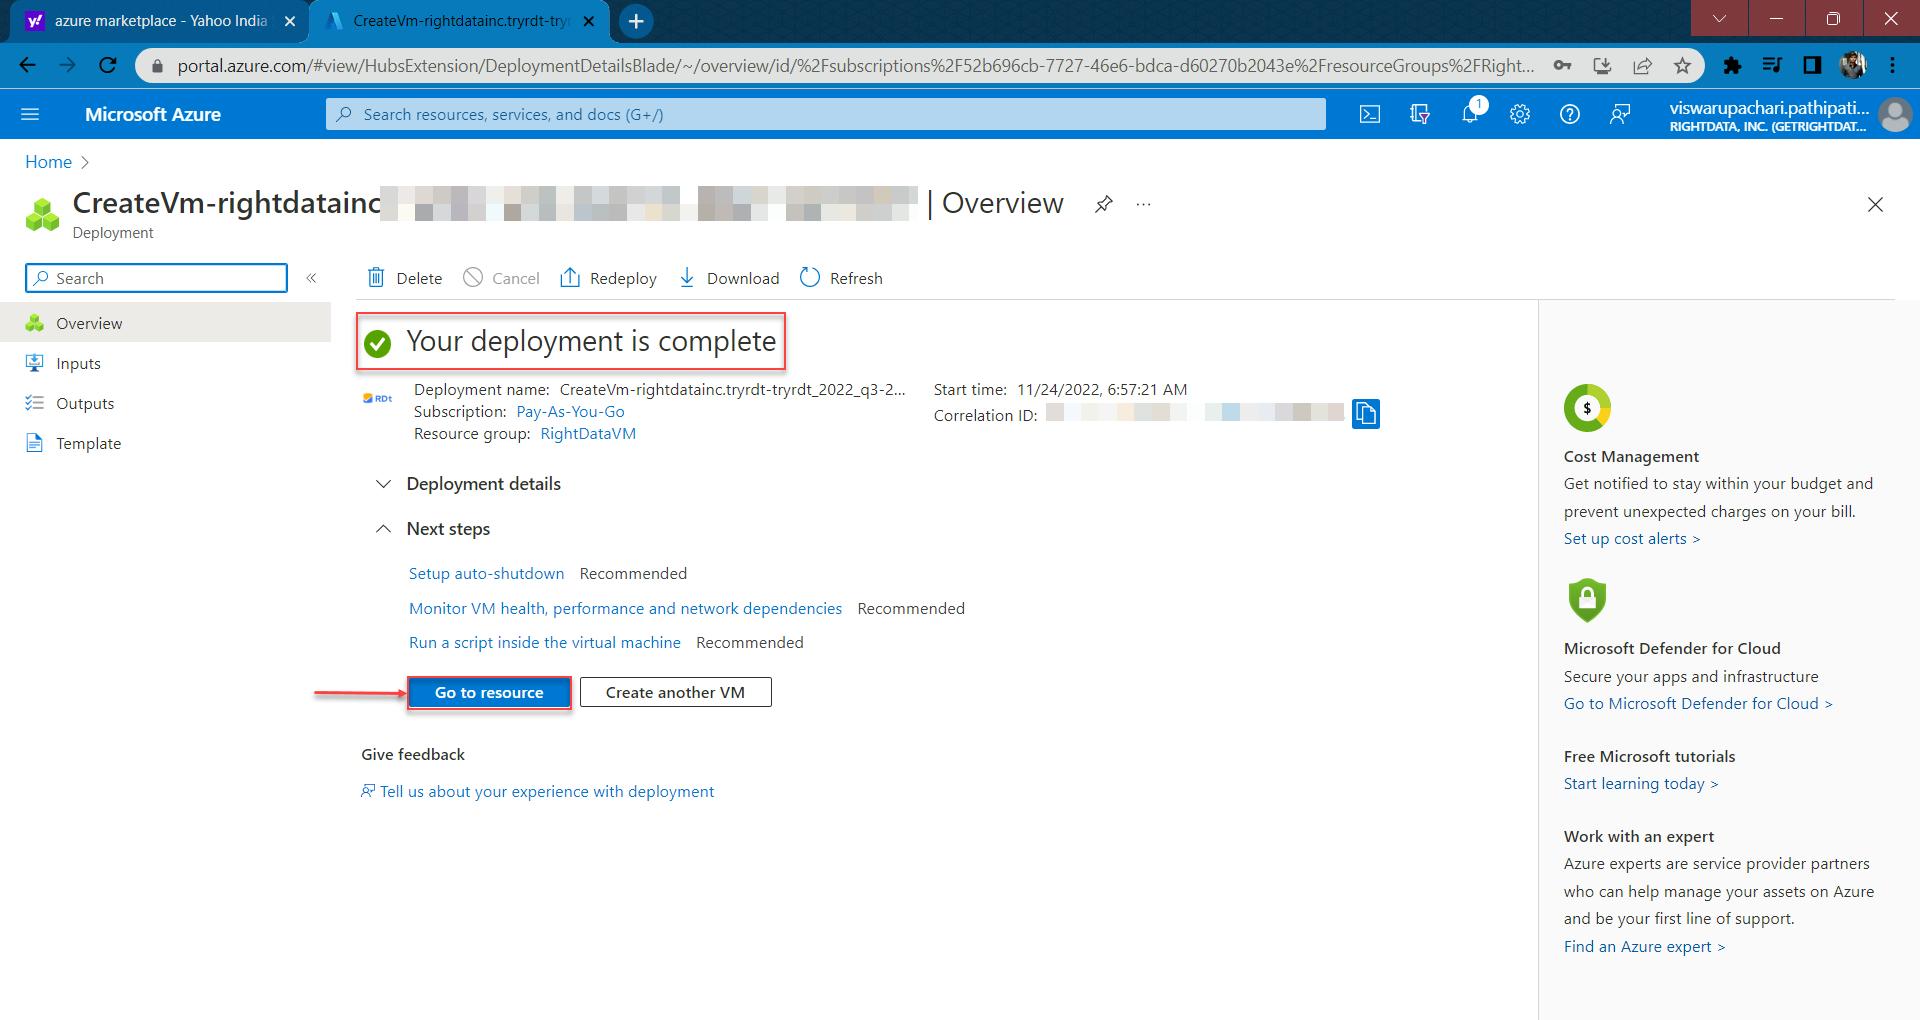Viewport: 1920px width, 1020px height.
Task: Refresh the deployment overview
Action: pyautogui.click(x=841, y=278)
